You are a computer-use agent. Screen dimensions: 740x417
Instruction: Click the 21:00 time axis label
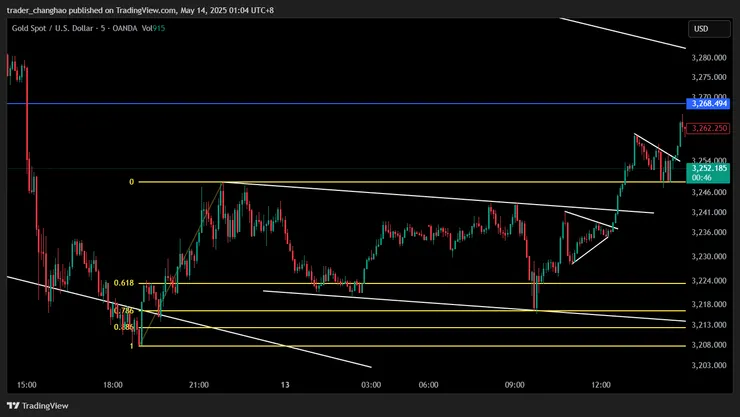(x=199, y=385)
